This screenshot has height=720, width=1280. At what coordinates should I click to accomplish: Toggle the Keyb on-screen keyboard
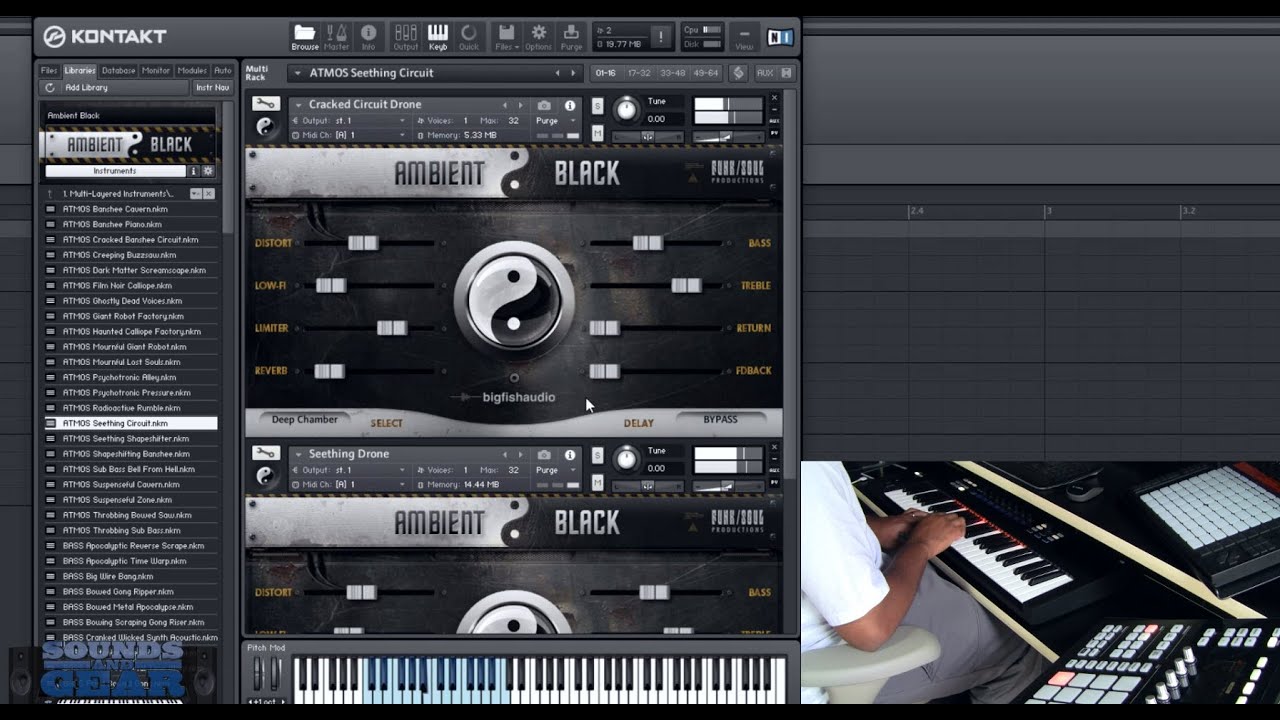click(x=438, y=37)
